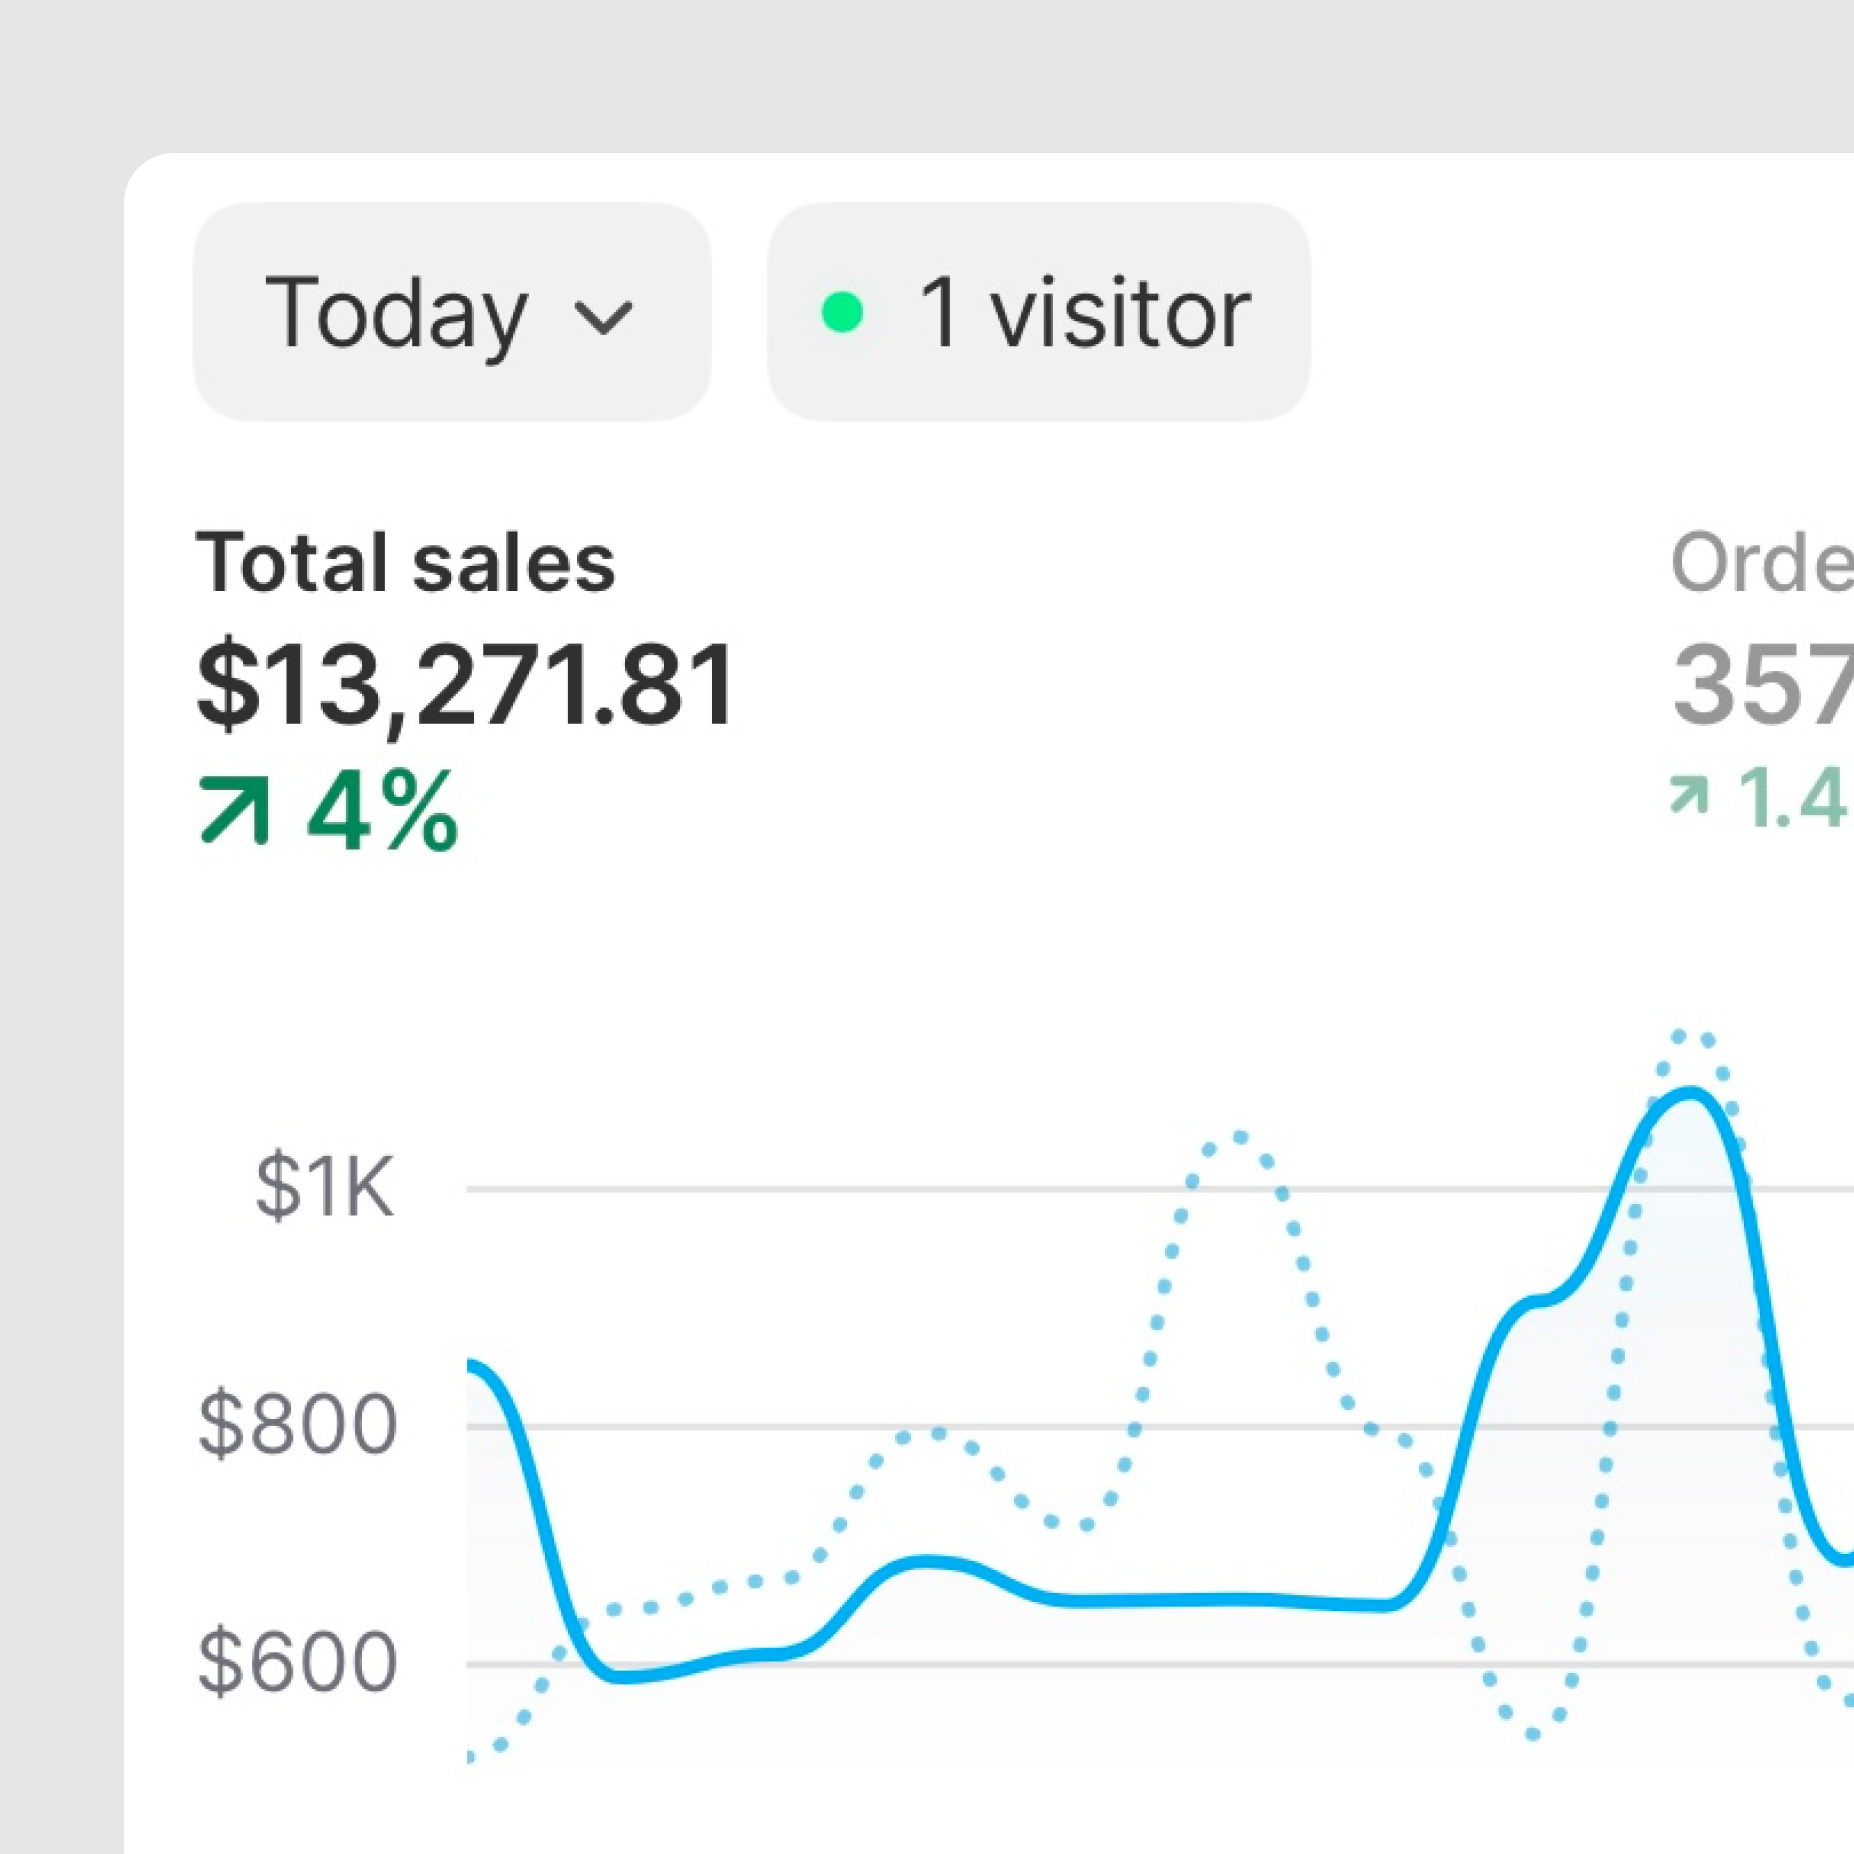
Task: Click the 4% sales increase label
Action: (382, 810)
